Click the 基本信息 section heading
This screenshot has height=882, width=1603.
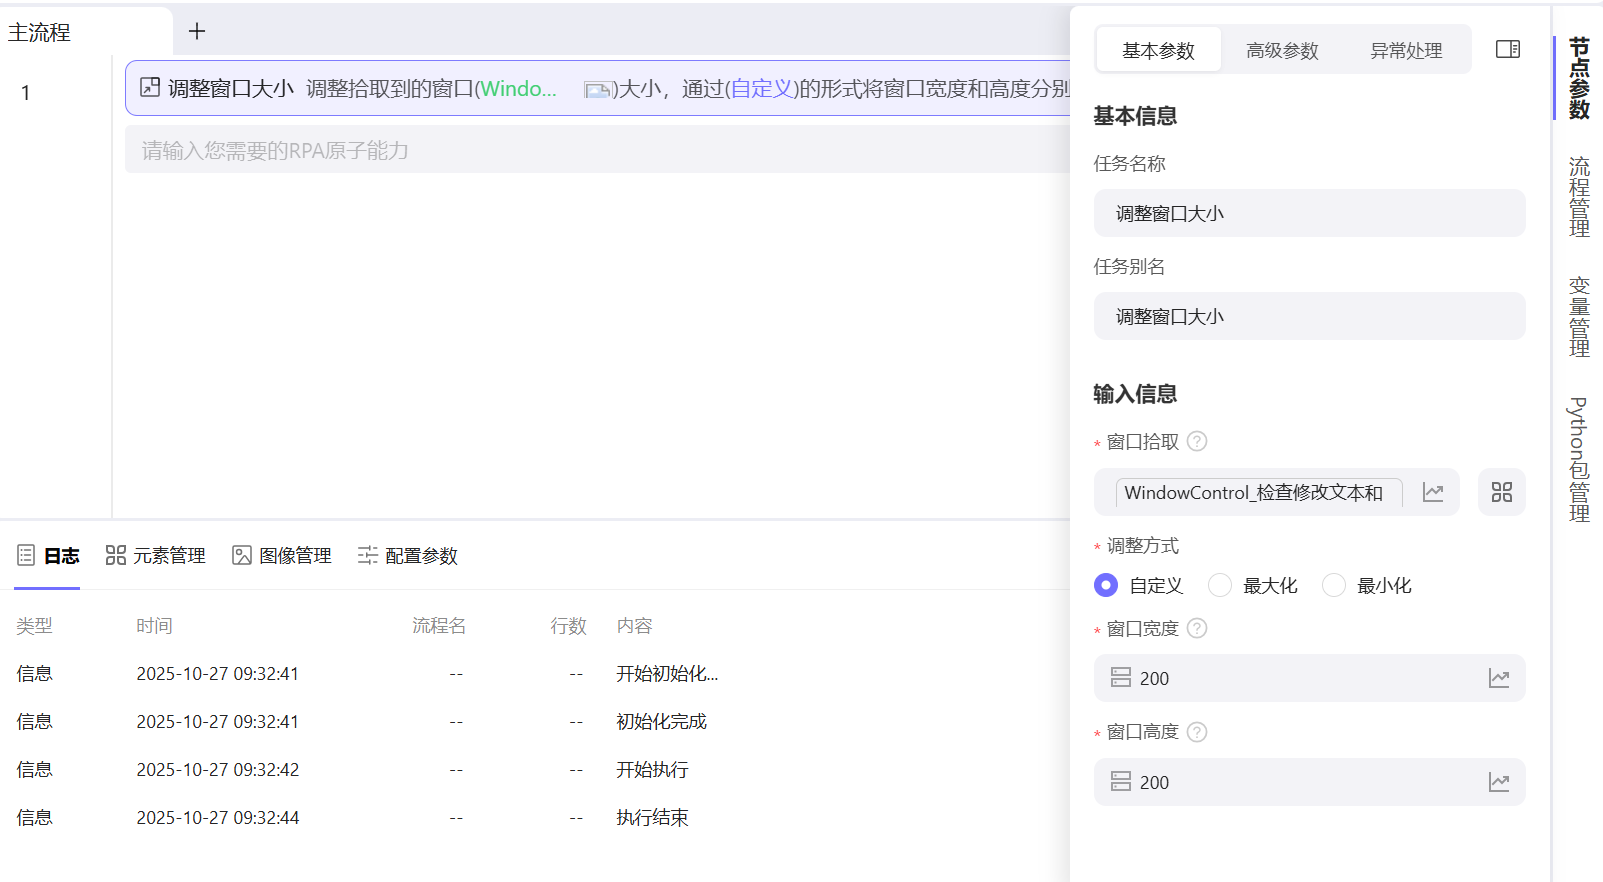pyautogui.click(x=1135, y=116)
